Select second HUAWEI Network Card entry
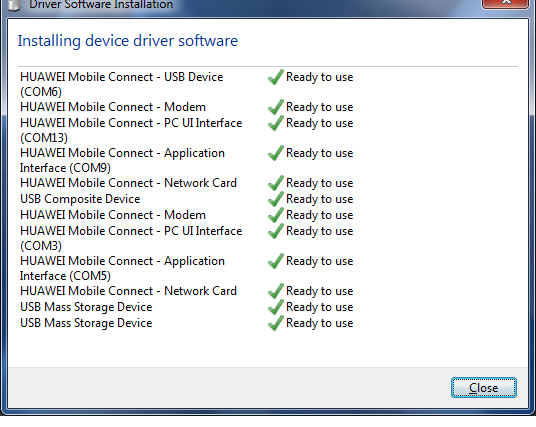The height and width of the screenshot is (427, 536). click(128, 291)
